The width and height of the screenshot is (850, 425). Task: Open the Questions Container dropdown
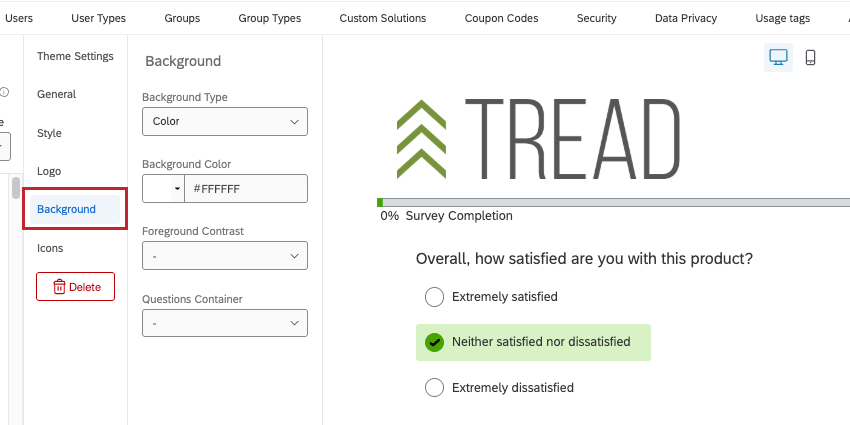click(x=224, y=323)
